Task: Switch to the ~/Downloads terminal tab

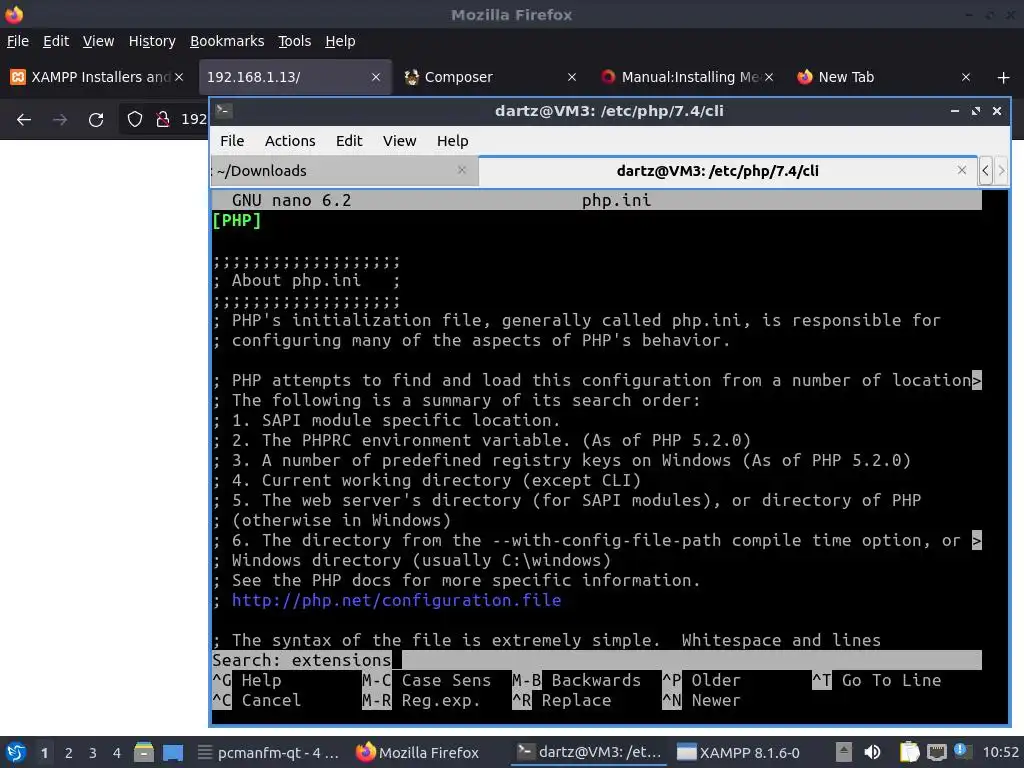Action: (343, 171)
